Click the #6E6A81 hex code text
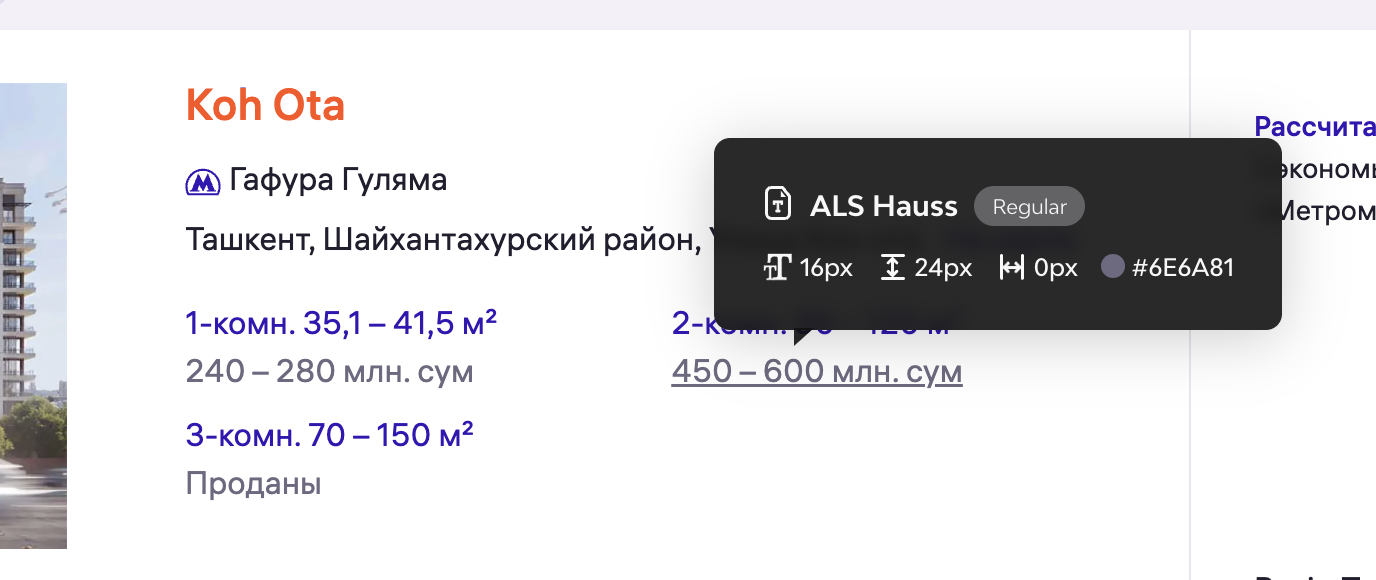The image size is (1376, 580). [1183, 268]
